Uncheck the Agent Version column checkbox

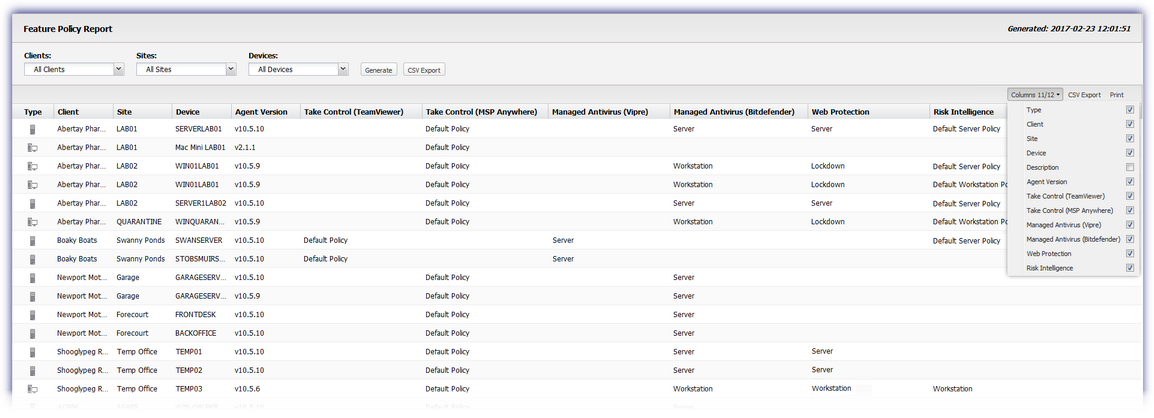click(1130, 182)
